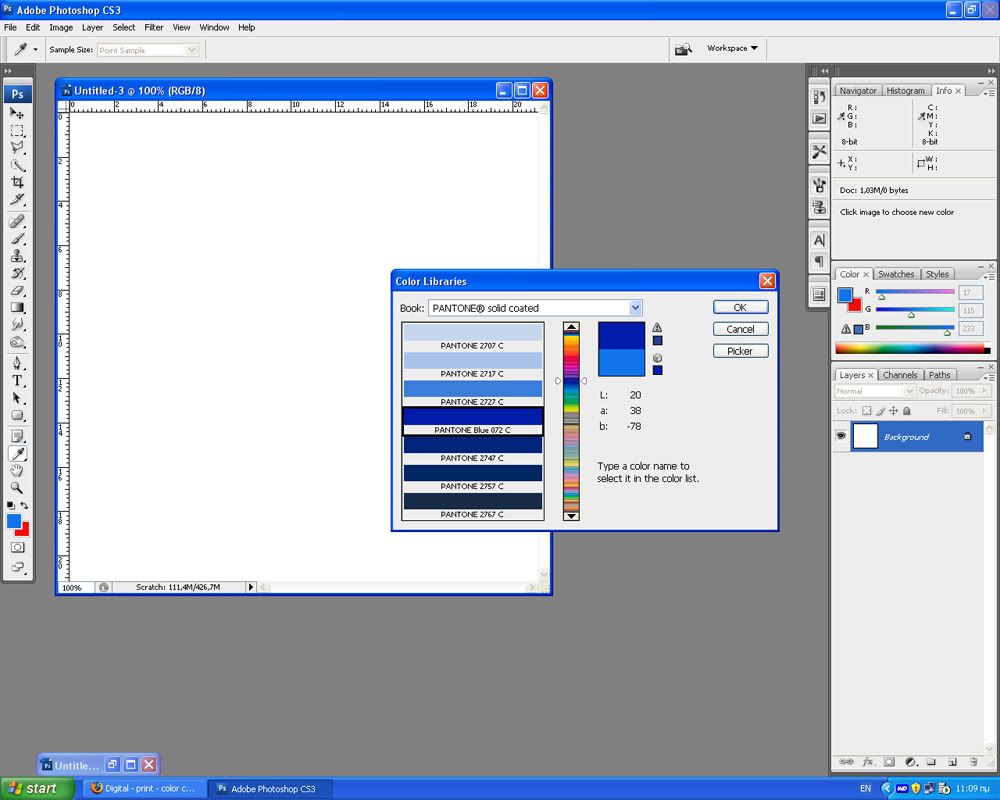Switch to the Swatches tab

point(896,274)
